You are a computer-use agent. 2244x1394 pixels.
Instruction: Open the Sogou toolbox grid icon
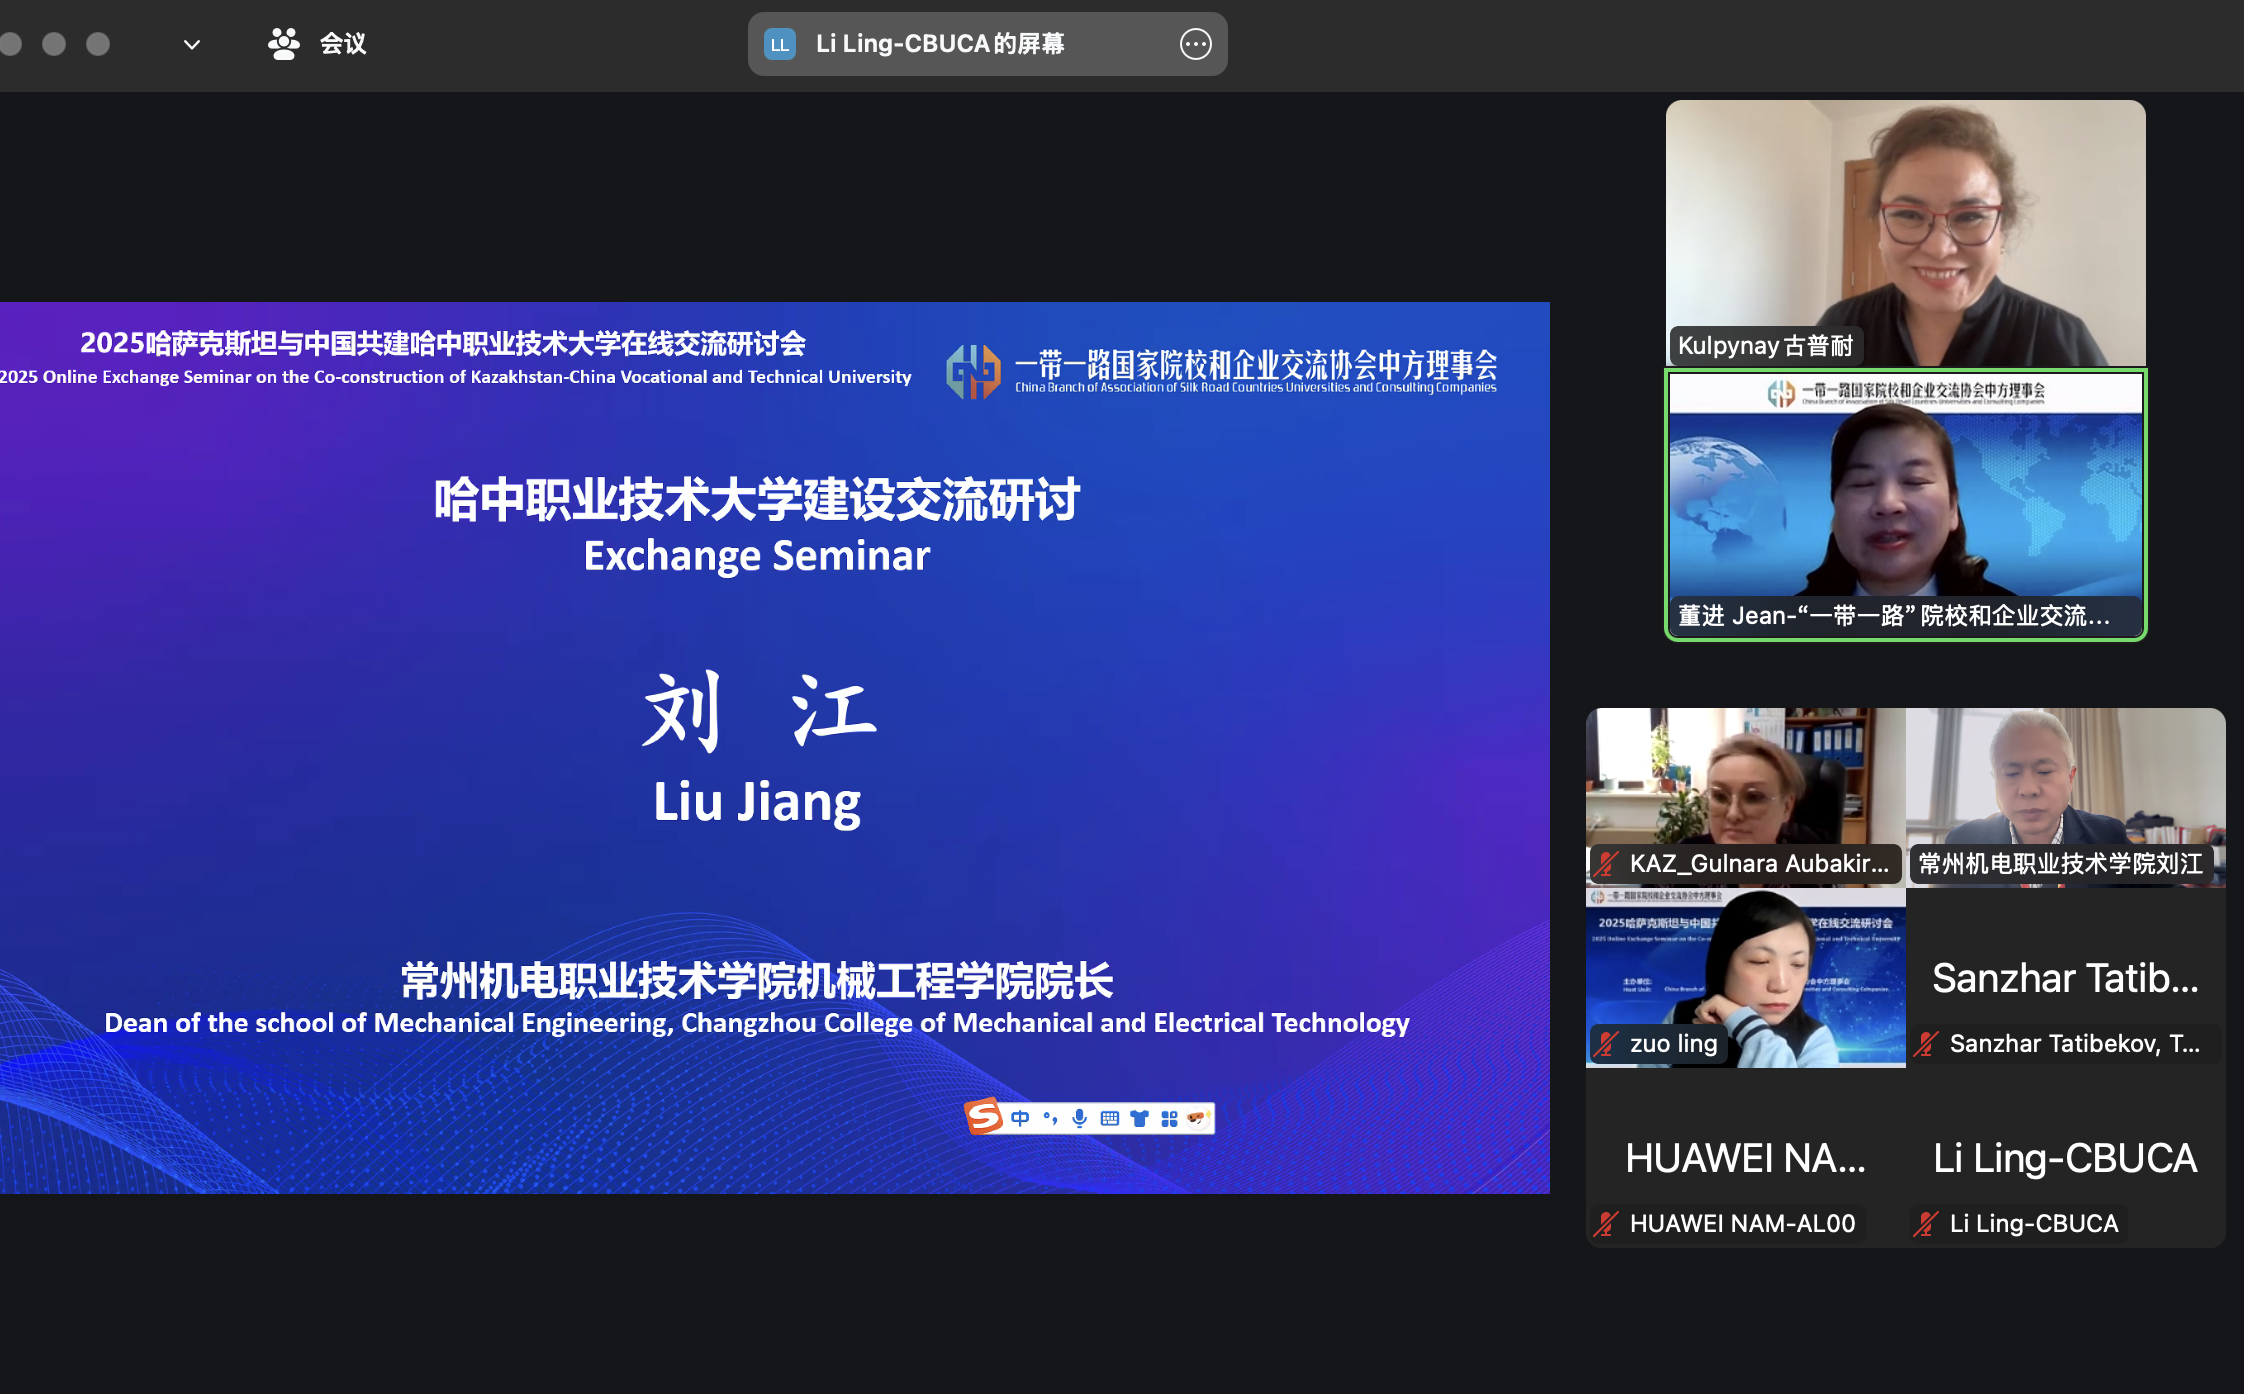pos(1169,1118)
